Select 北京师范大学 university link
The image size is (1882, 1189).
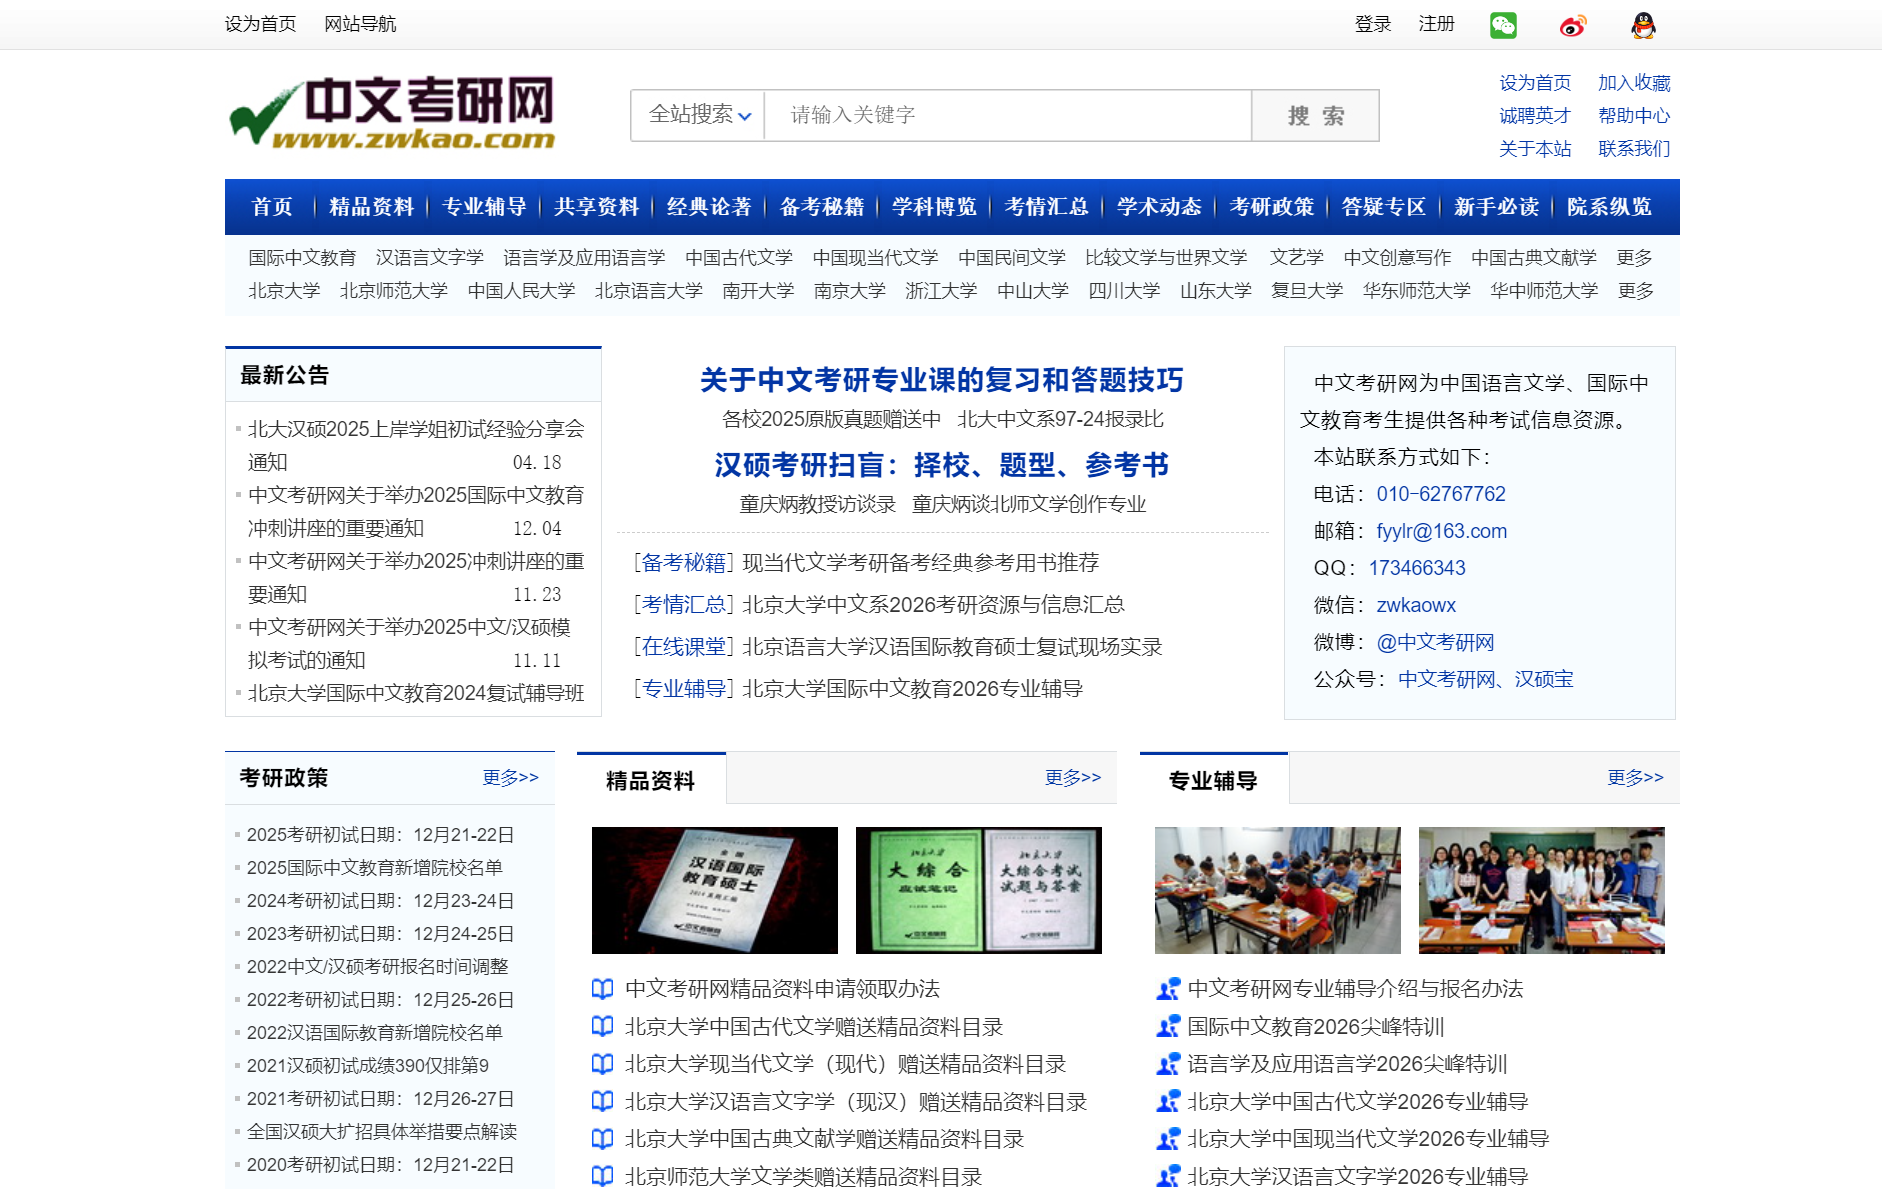click(393, 291)
